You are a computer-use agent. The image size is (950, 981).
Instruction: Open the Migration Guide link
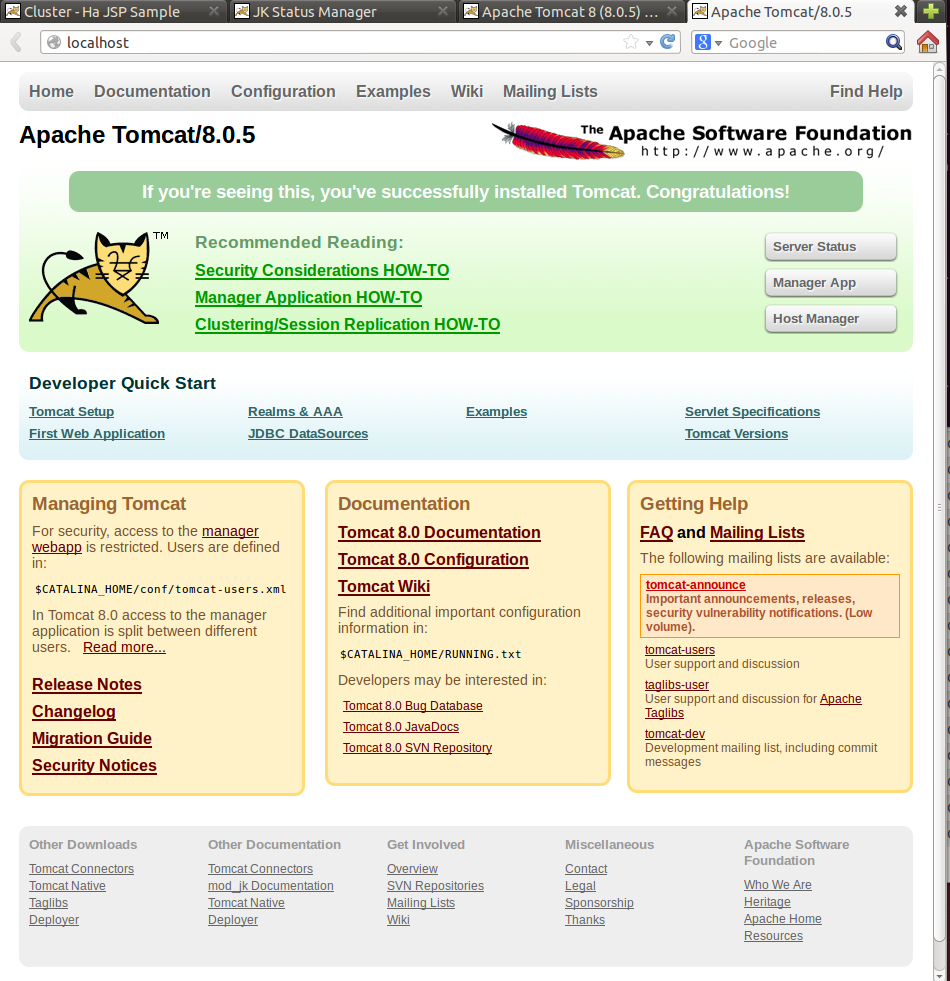pos(92,738)
